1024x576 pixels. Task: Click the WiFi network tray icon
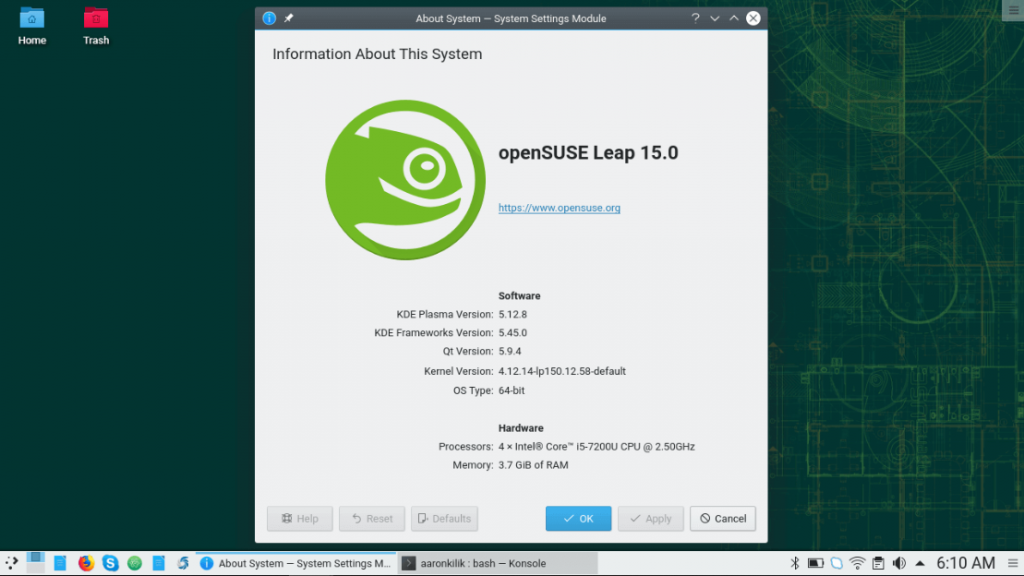tap(857, 563)
